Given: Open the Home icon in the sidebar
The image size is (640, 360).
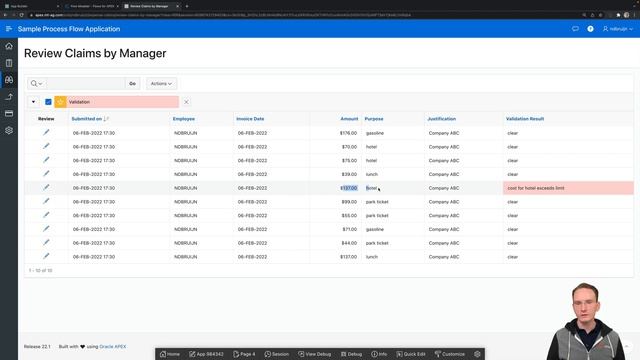Looking at the screenshot, I should [x=9, y=46].
